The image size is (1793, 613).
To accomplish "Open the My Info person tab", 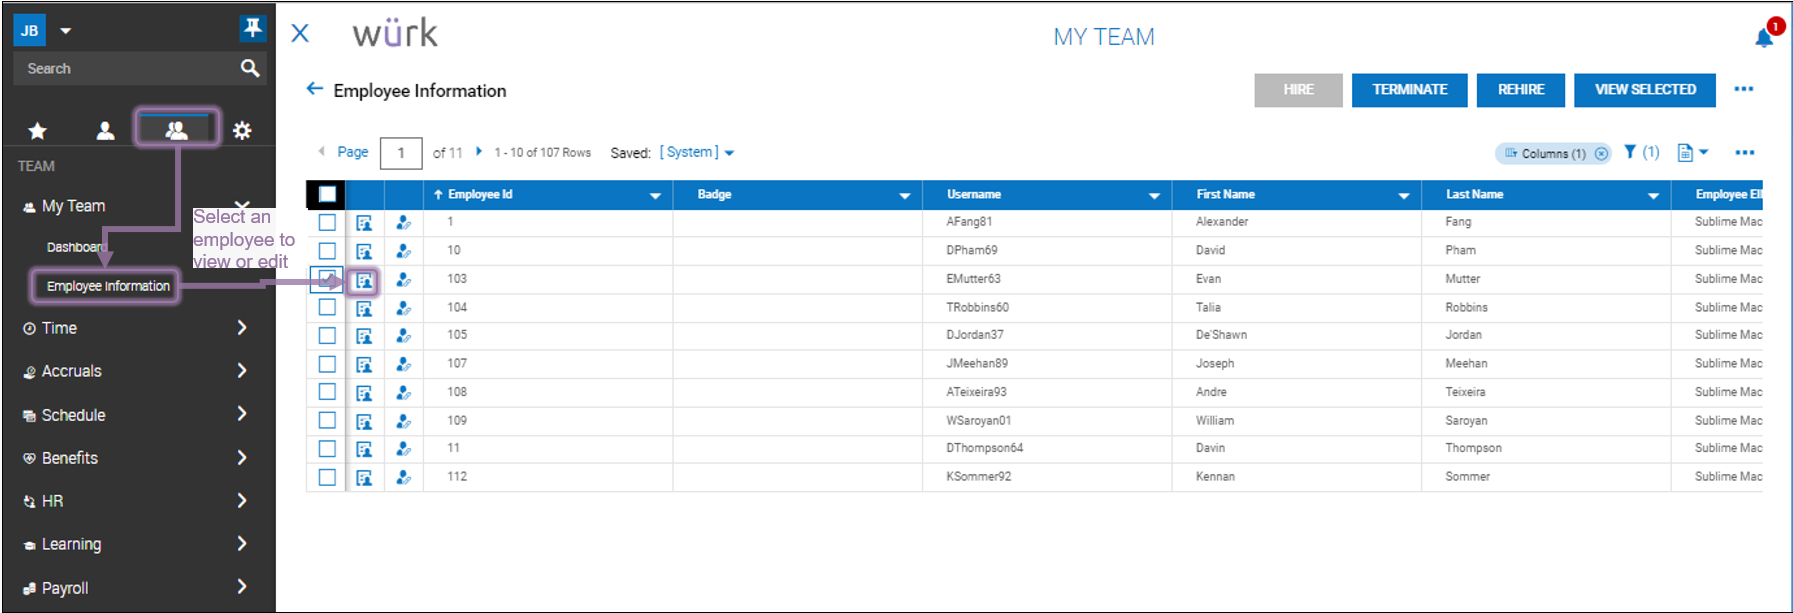I will point(105,131).
